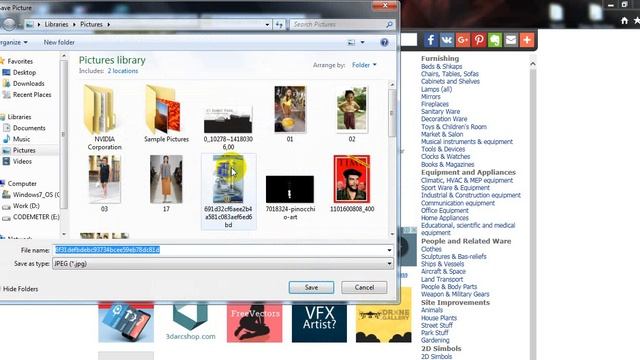Select Downloads in Favorites

[28, 83]
